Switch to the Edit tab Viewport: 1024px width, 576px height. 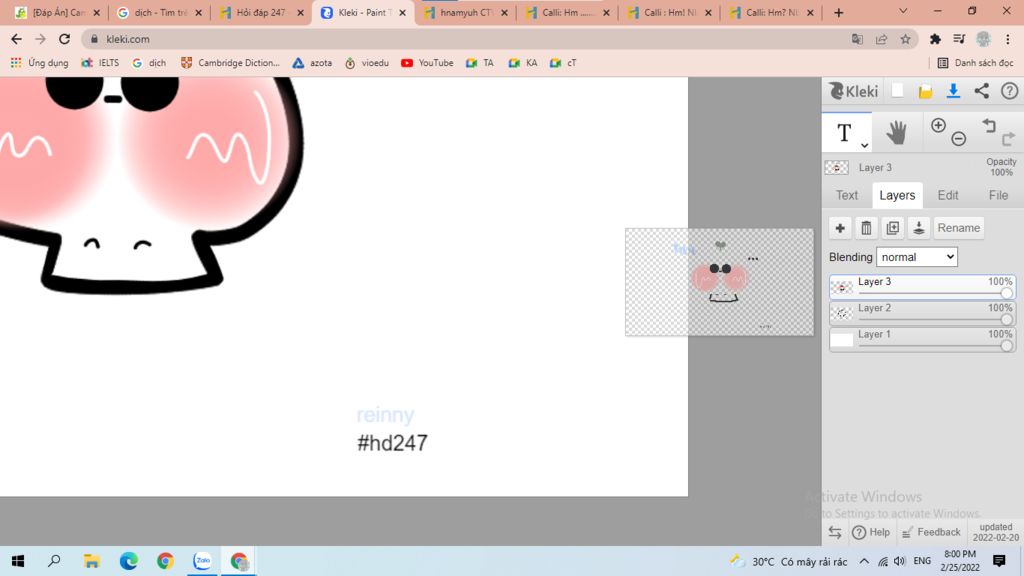click(948, 195)
